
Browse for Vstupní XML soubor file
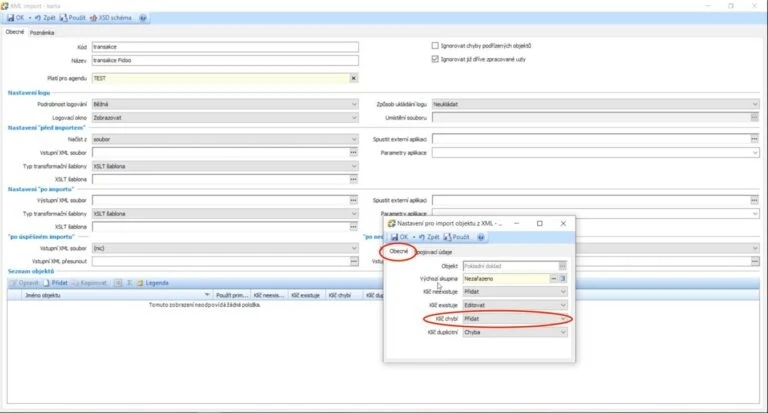[353, 153]
